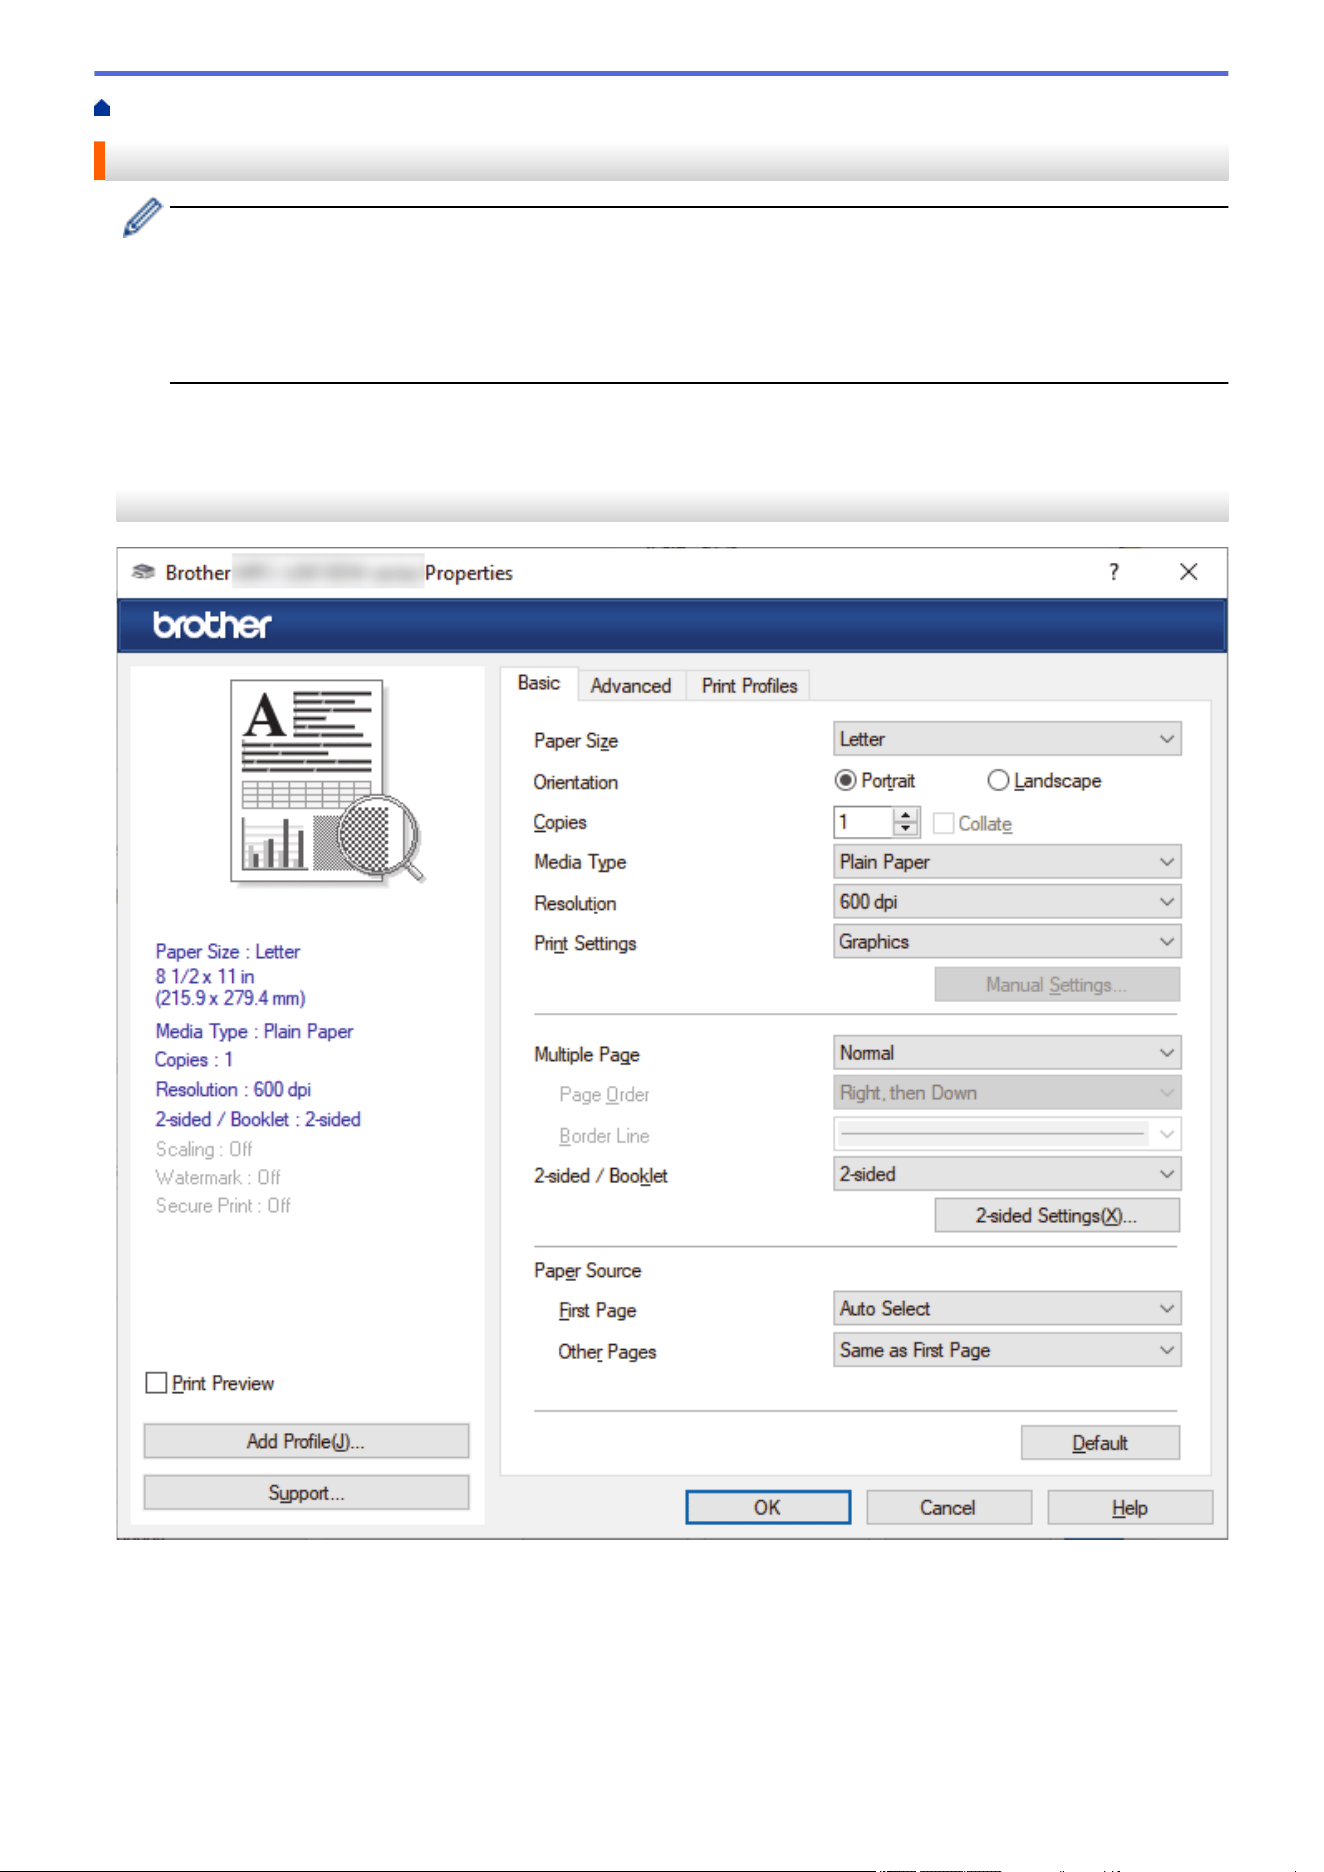This screenshot has height=1872, width=1324.
Task: Click the 'Media Type : Plain Paper' summary text
Action: click(x=254, y=1031)
